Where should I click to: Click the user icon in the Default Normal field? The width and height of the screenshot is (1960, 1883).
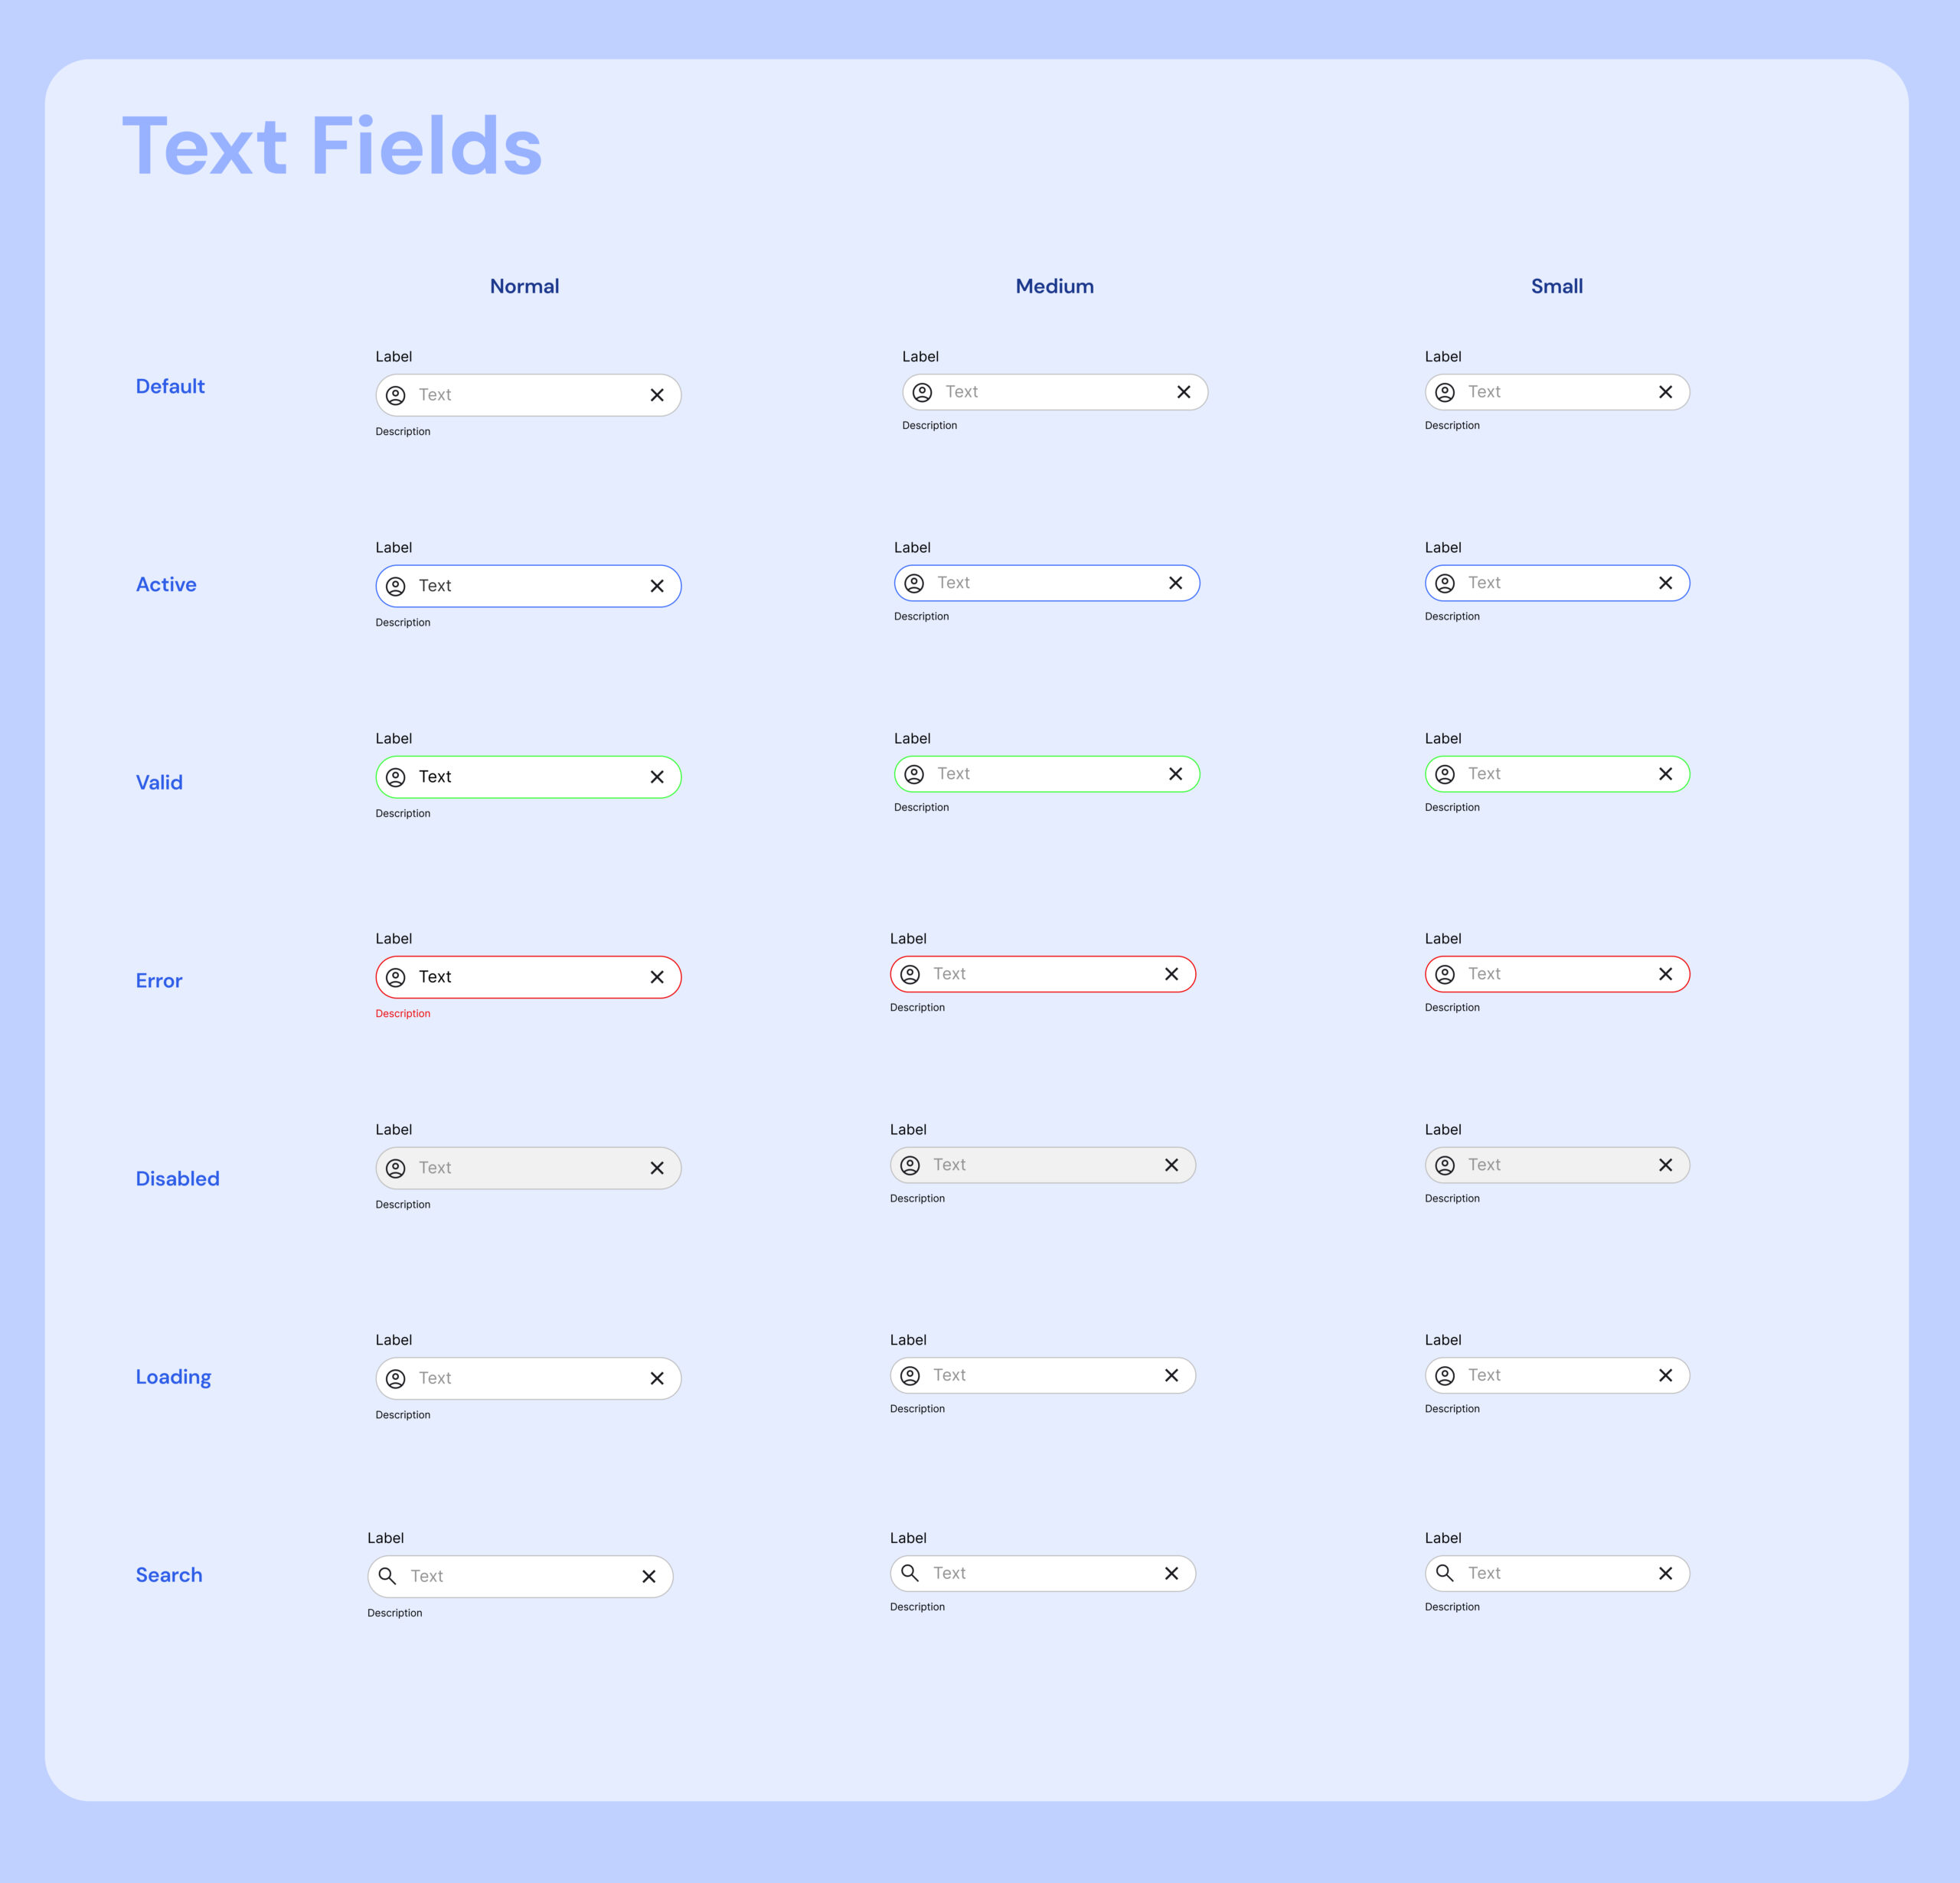click(396, 395)
